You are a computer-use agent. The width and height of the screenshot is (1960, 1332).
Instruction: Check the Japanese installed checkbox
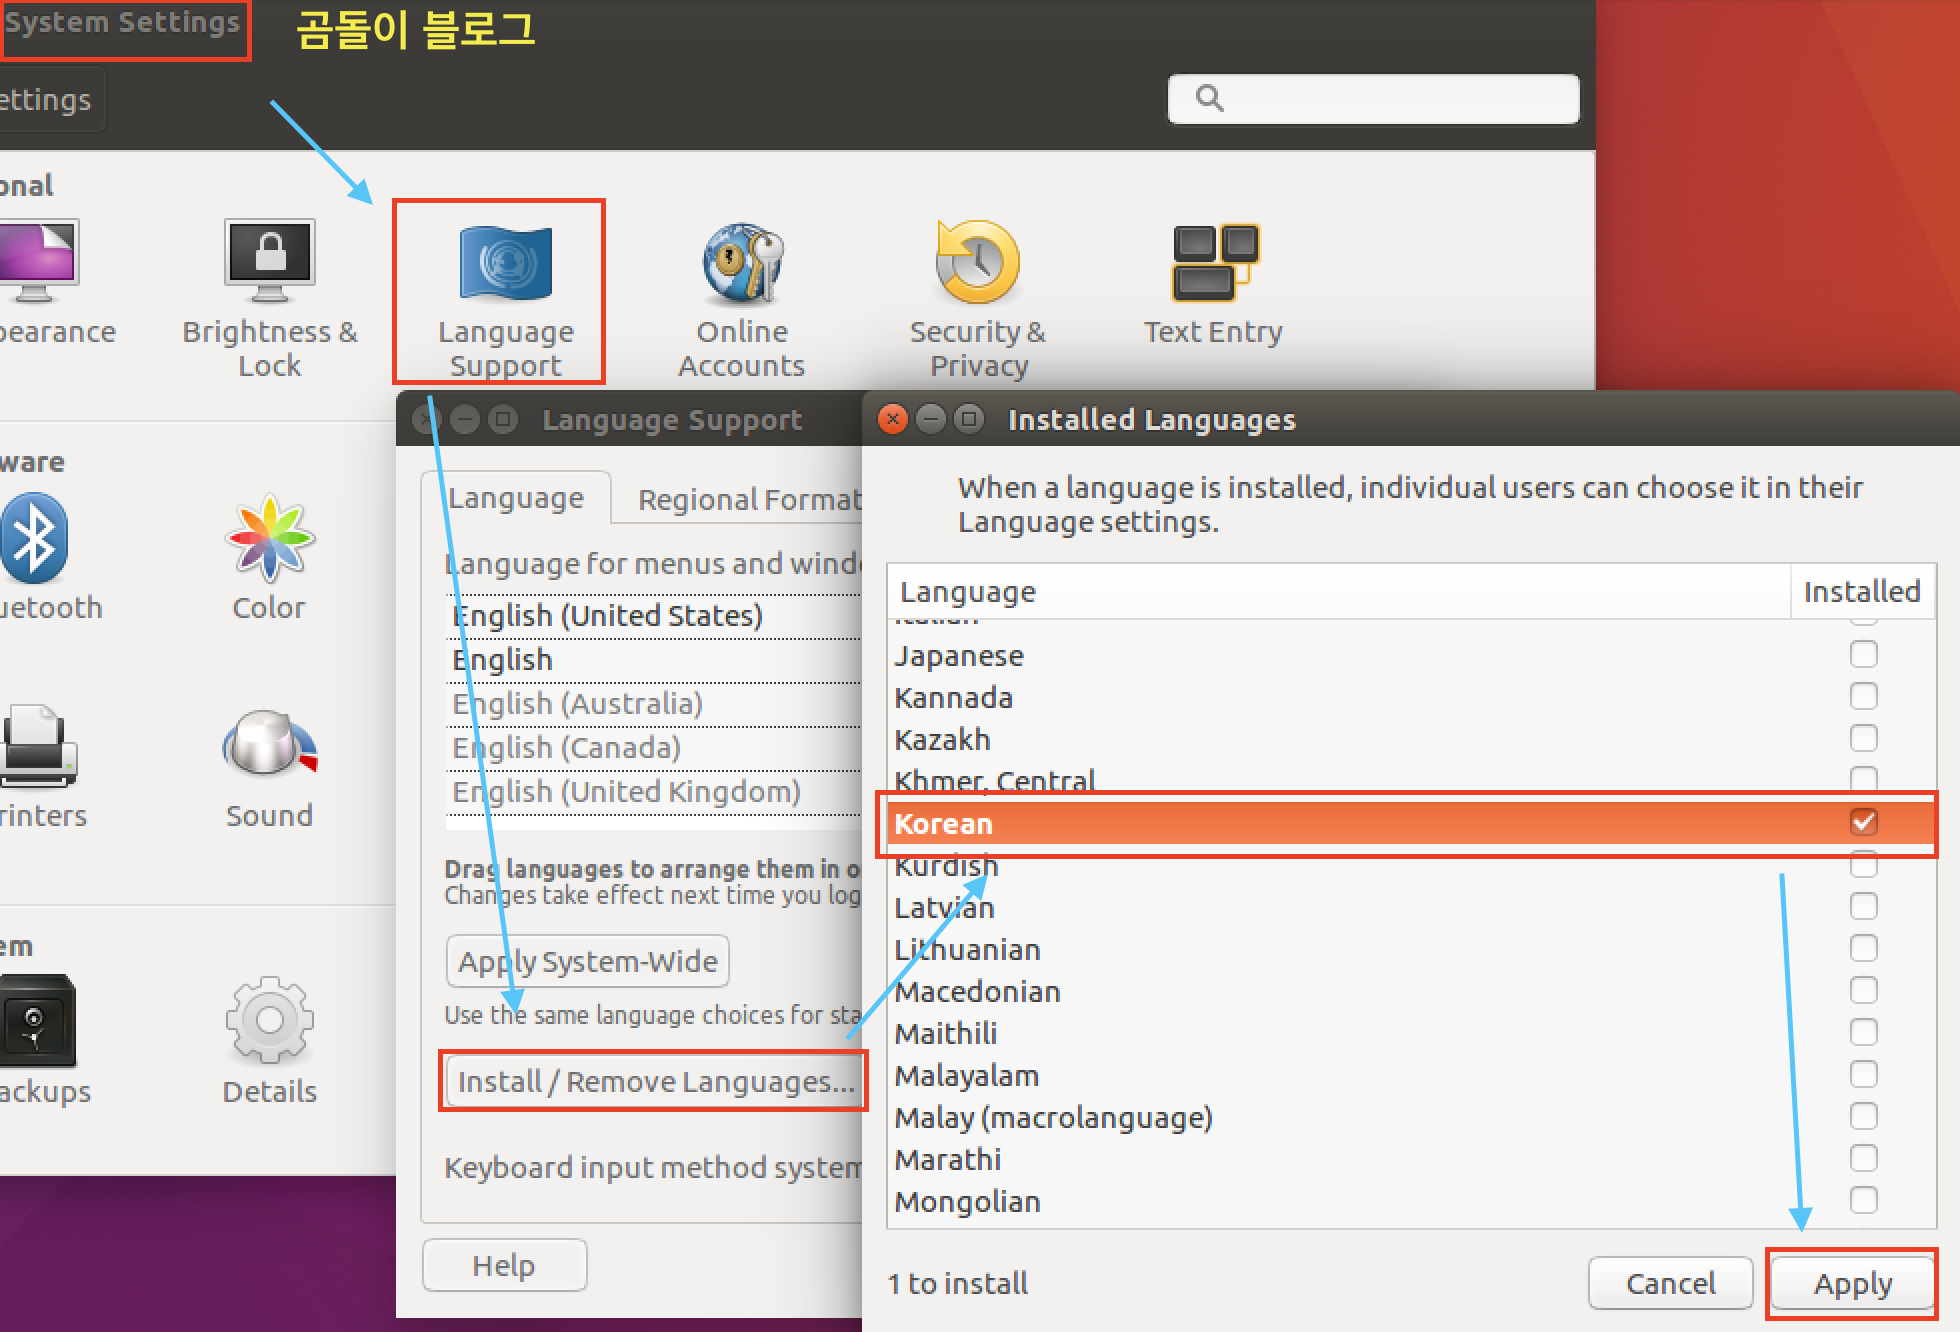pyautogui.click(x=1863, y=655)
